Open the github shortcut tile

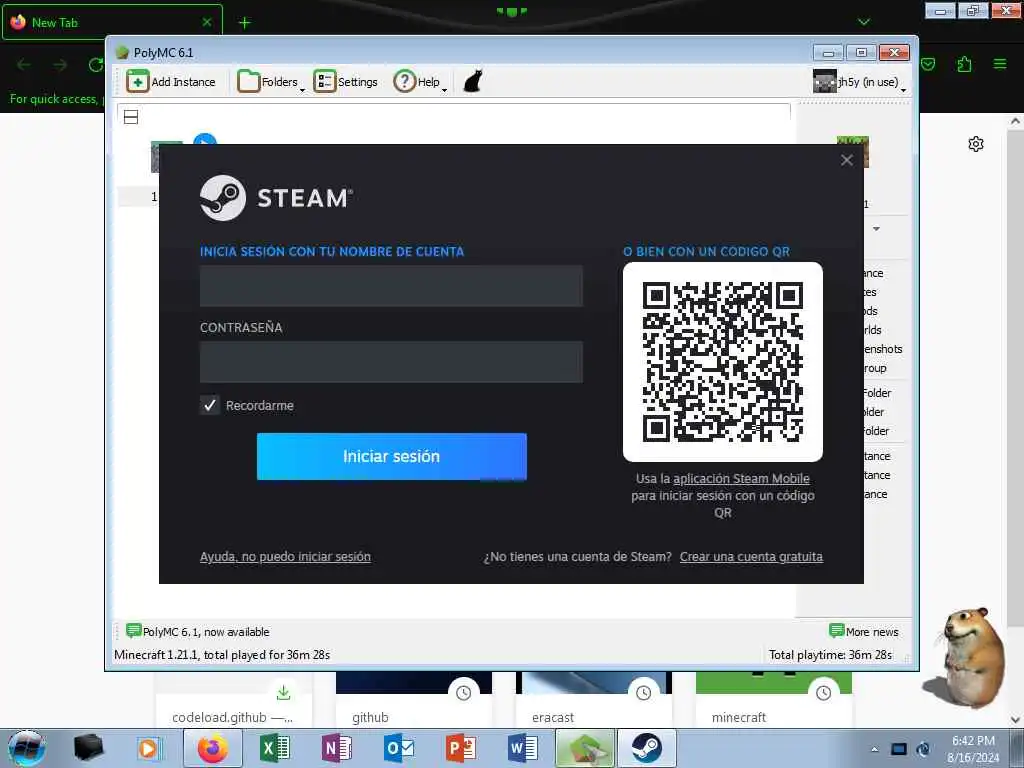pos(413,699)
